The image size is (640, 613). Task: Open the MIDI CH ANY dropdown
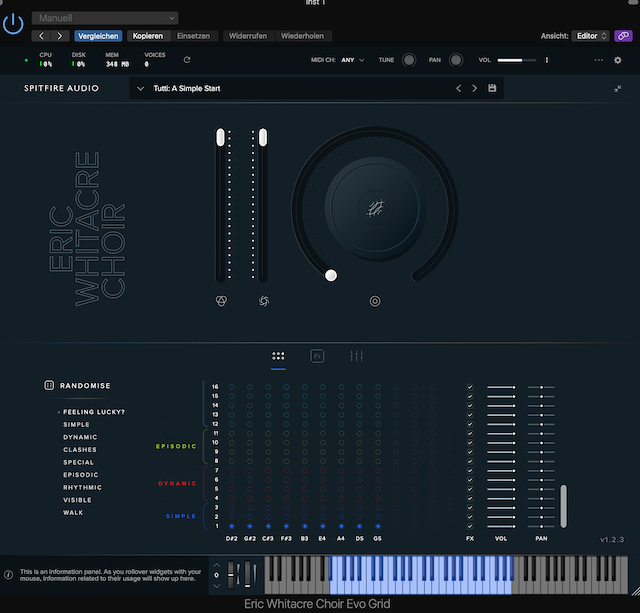(x=353, y=60)
